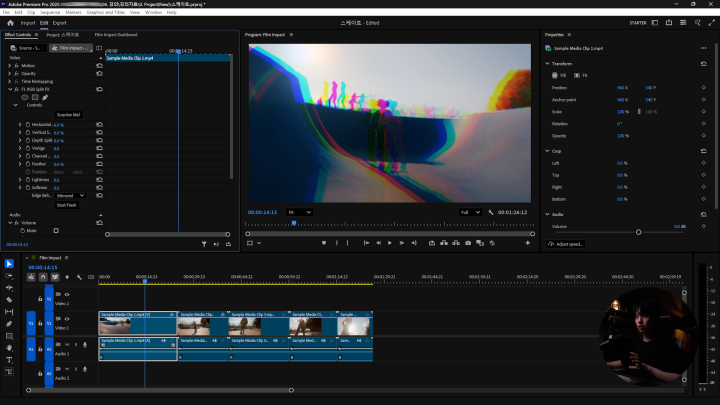
Task: Switch to the Film Impact Dashboard tab
Action: coord(116,34)
